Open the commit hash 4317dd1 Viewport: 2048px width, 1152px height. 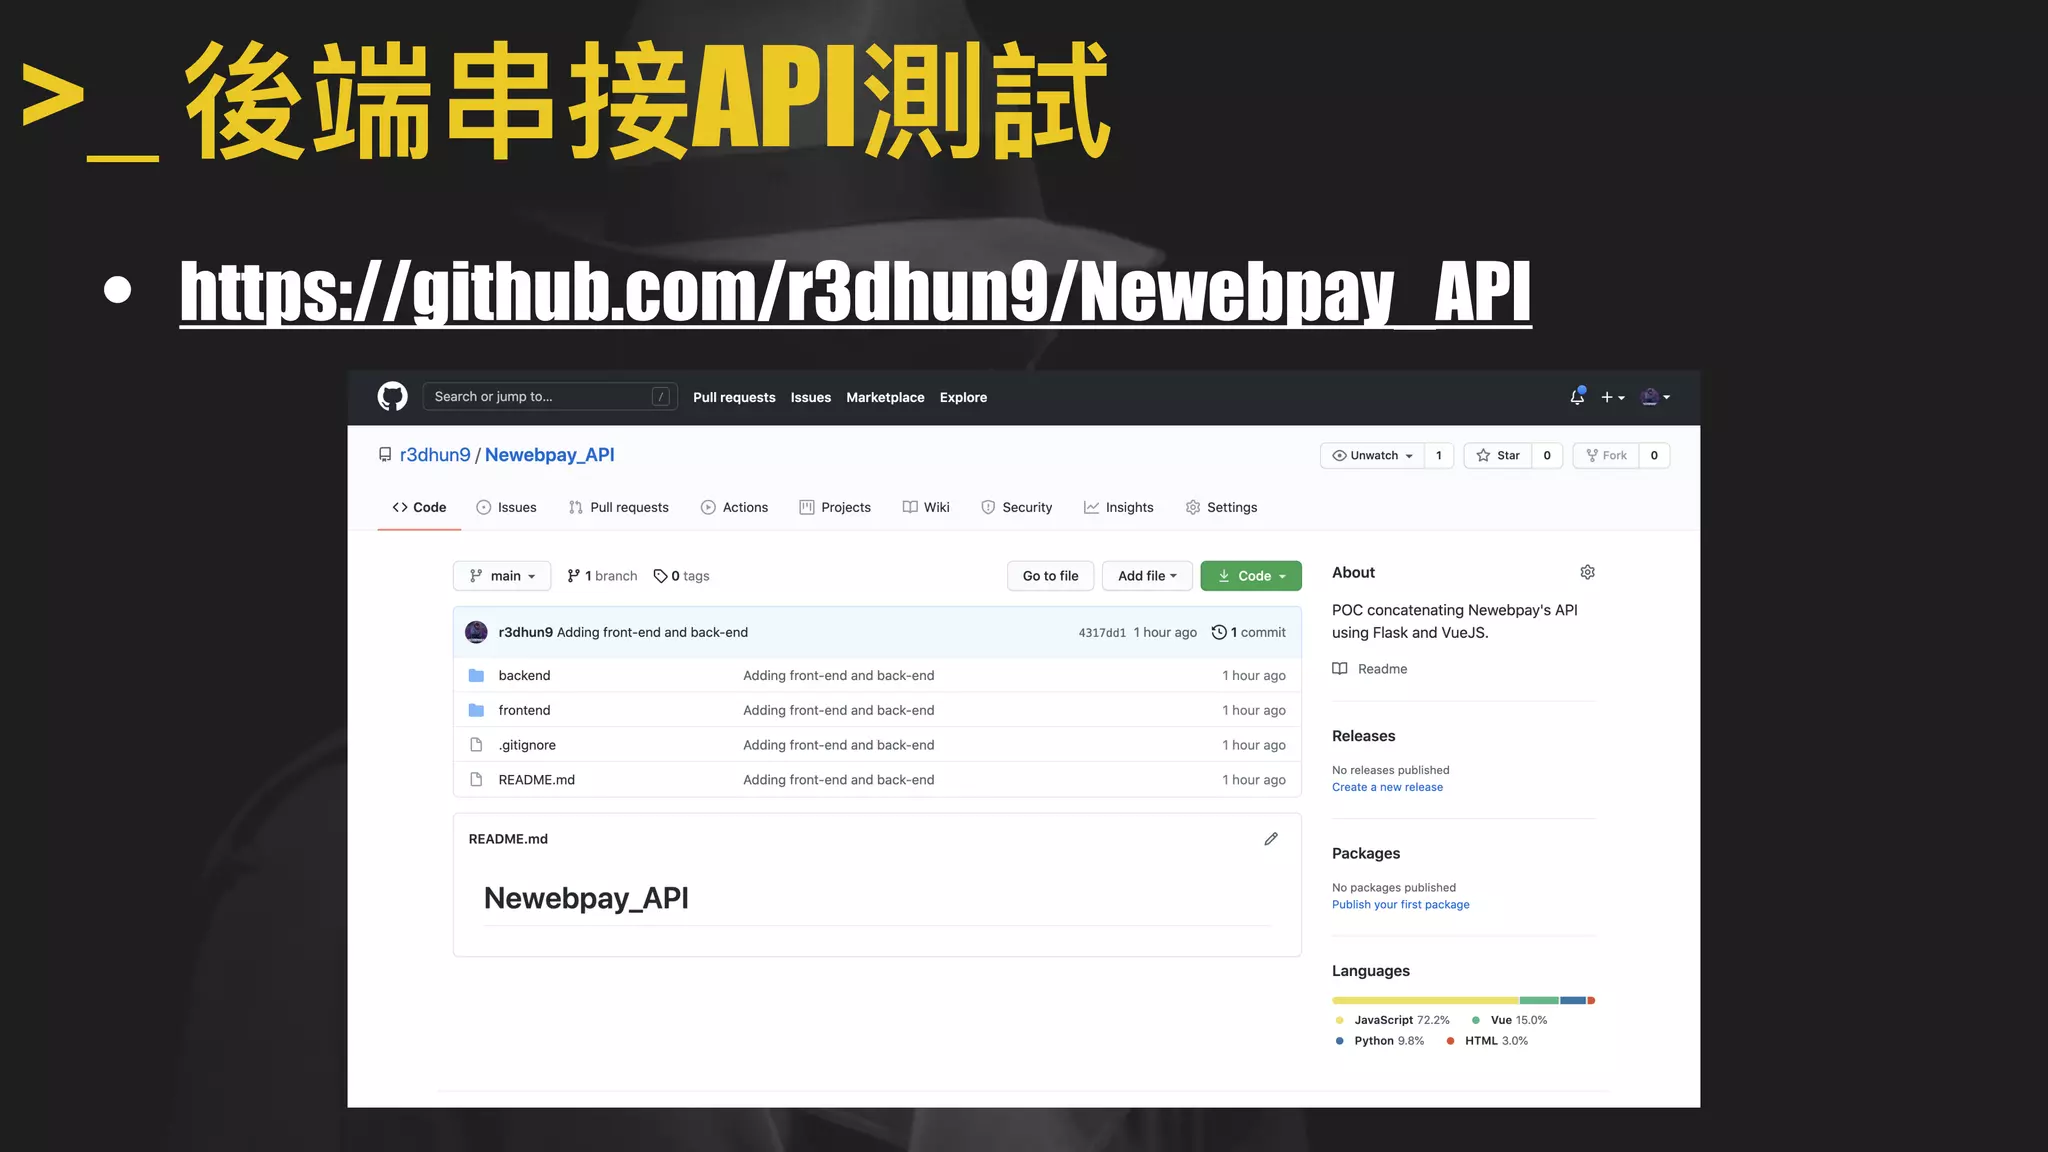(x=1102, y=633)
